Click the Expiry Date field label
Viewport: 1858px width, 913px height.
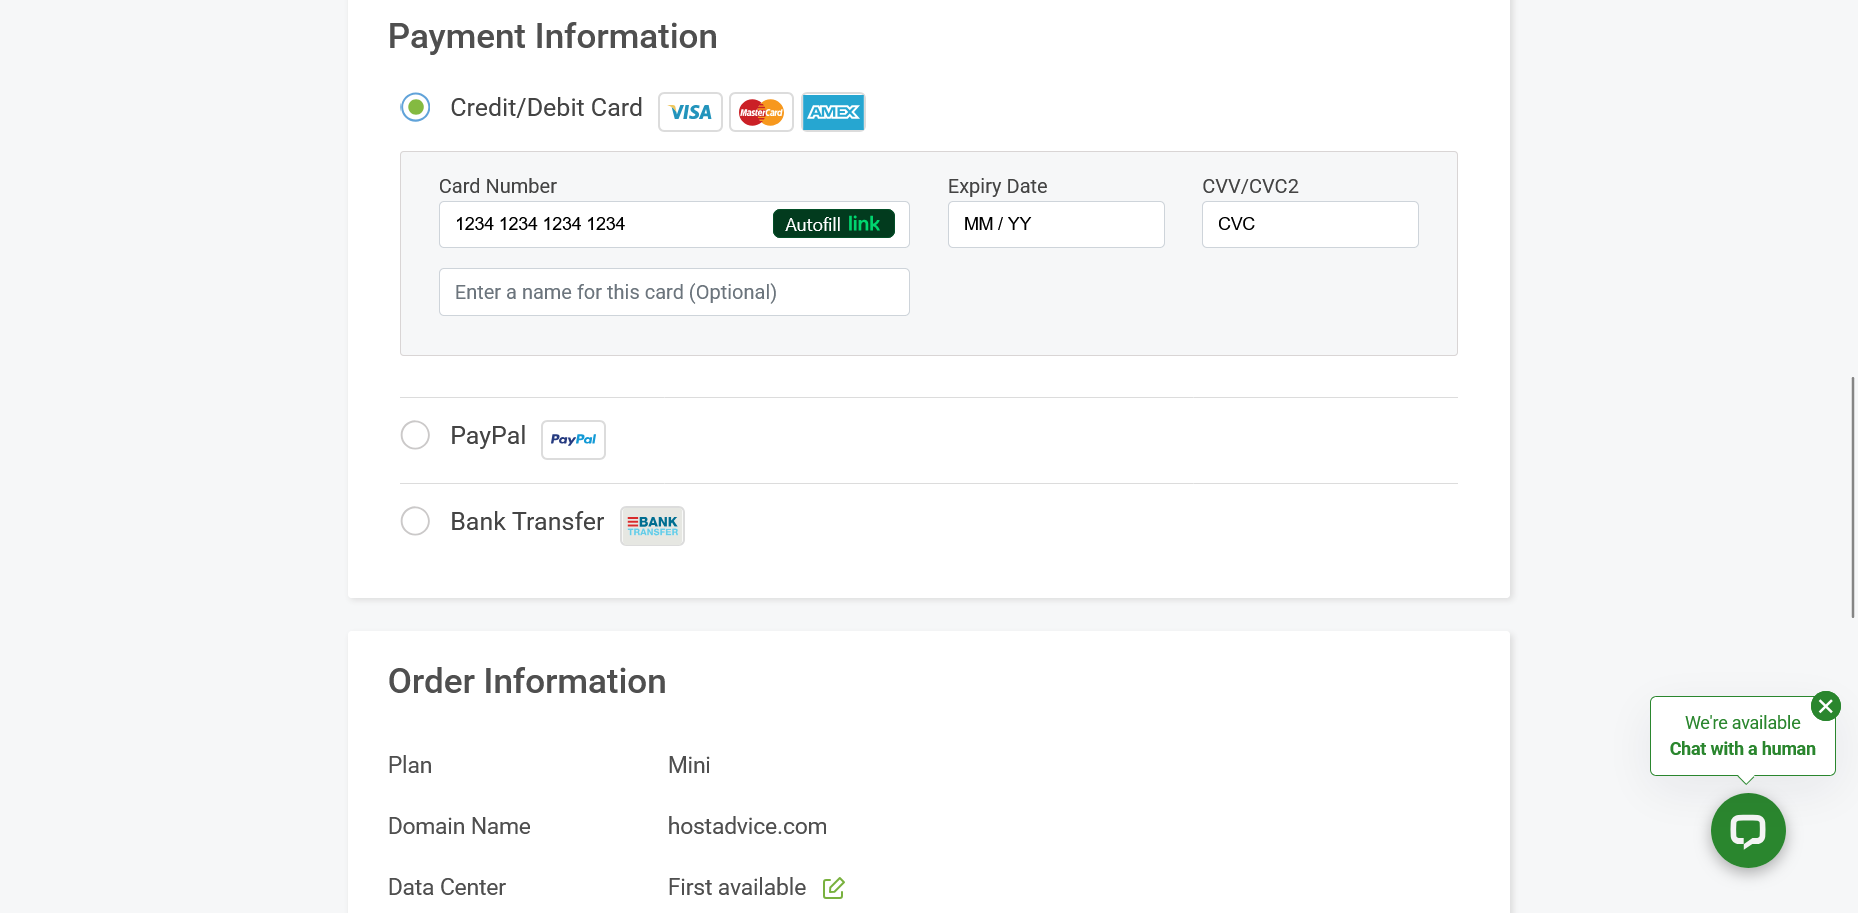point(997,186)
